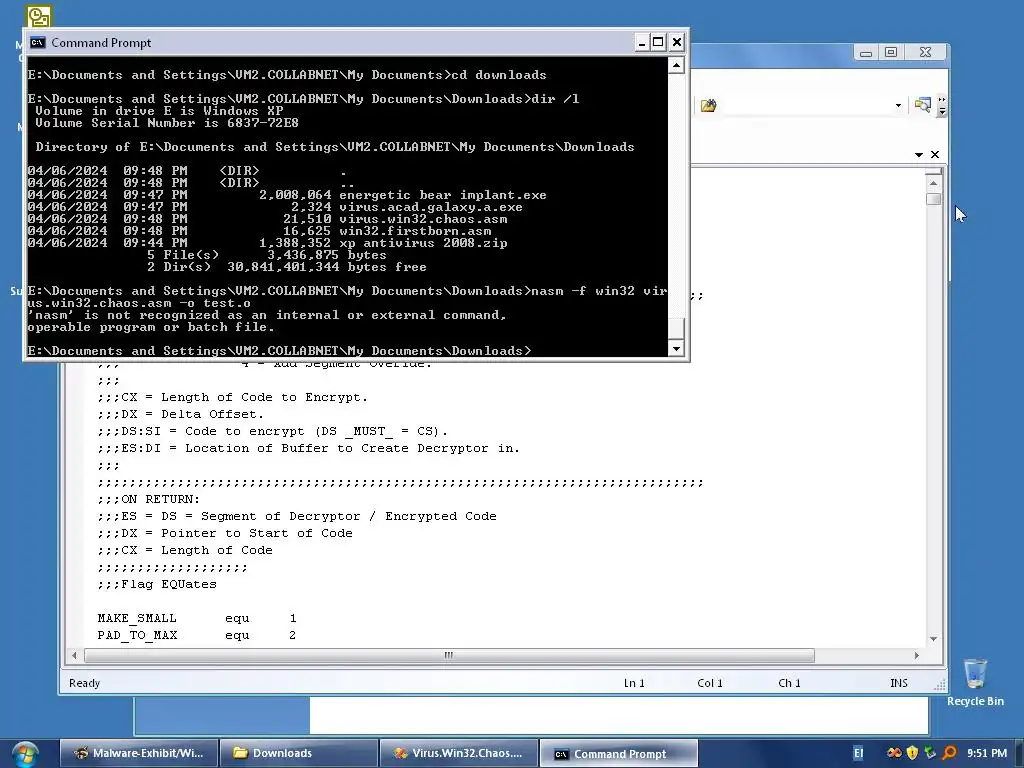1024x768 pixels.
Task: Switch to Command Prompt taskbar button
Action: (618, 754)
